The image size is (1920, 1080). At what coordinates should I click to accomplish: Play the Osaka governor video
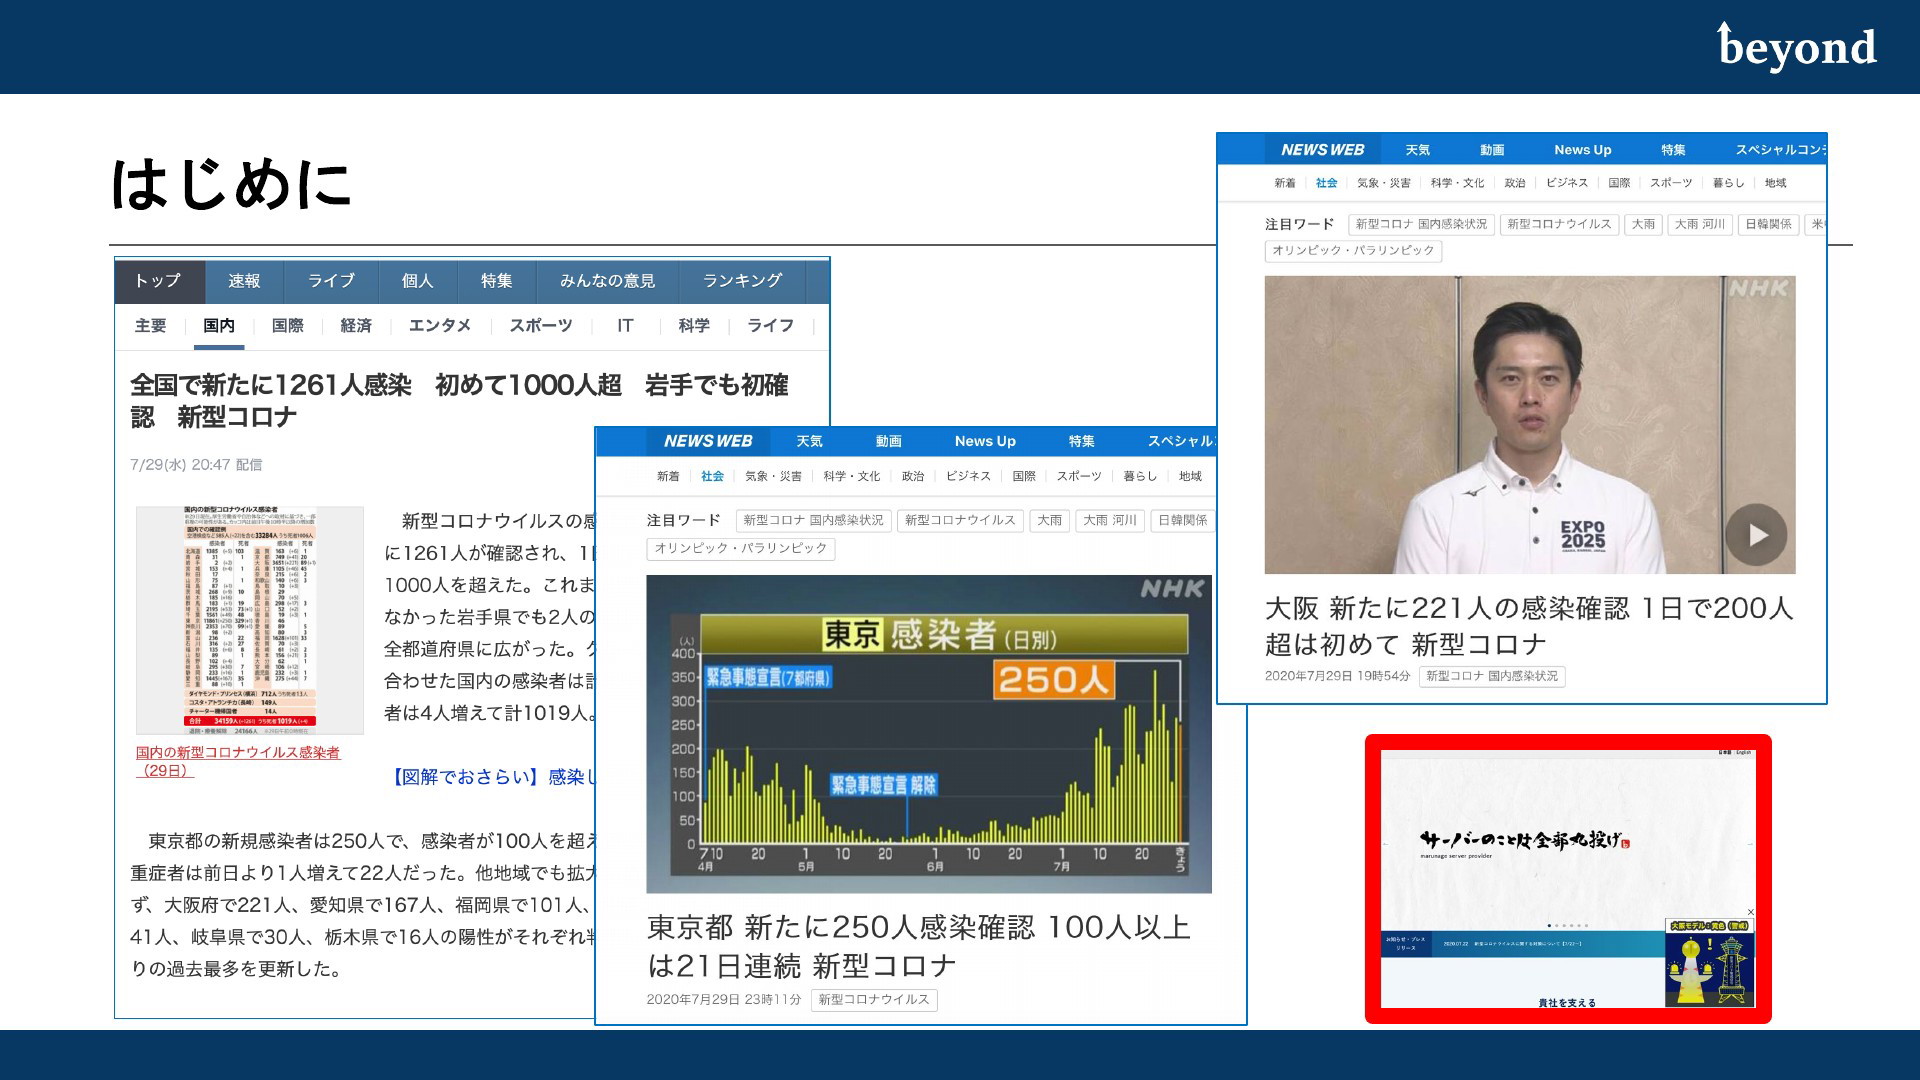point(1757,535)
